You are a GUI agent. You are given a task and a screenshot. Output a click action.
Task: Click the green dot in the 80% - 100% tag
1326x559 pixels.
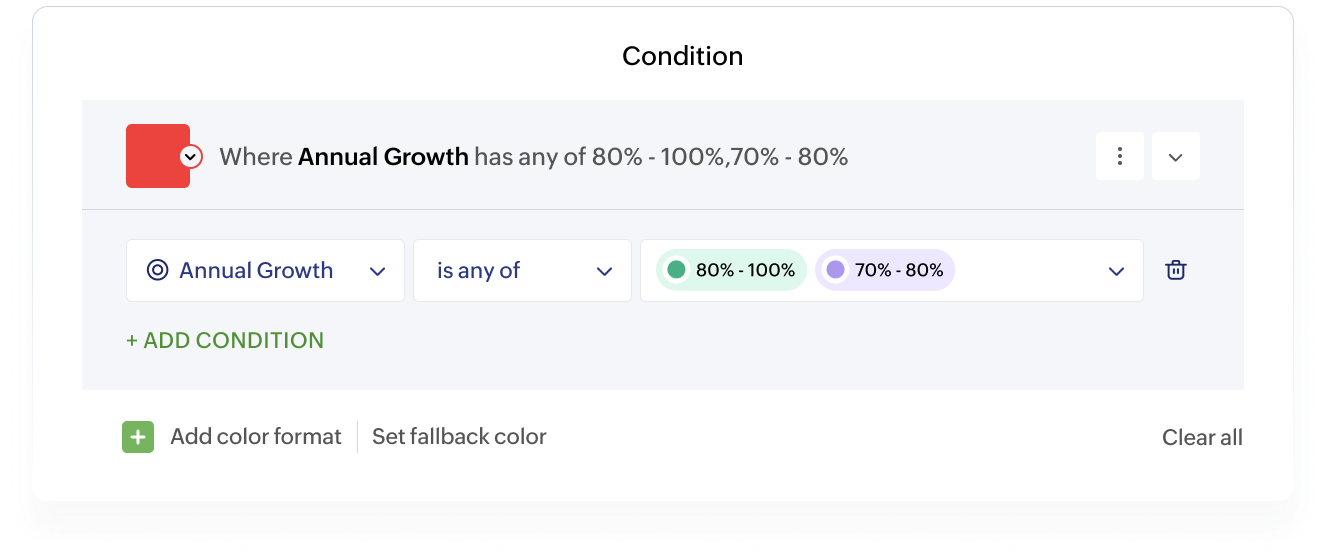coord(676,270)
